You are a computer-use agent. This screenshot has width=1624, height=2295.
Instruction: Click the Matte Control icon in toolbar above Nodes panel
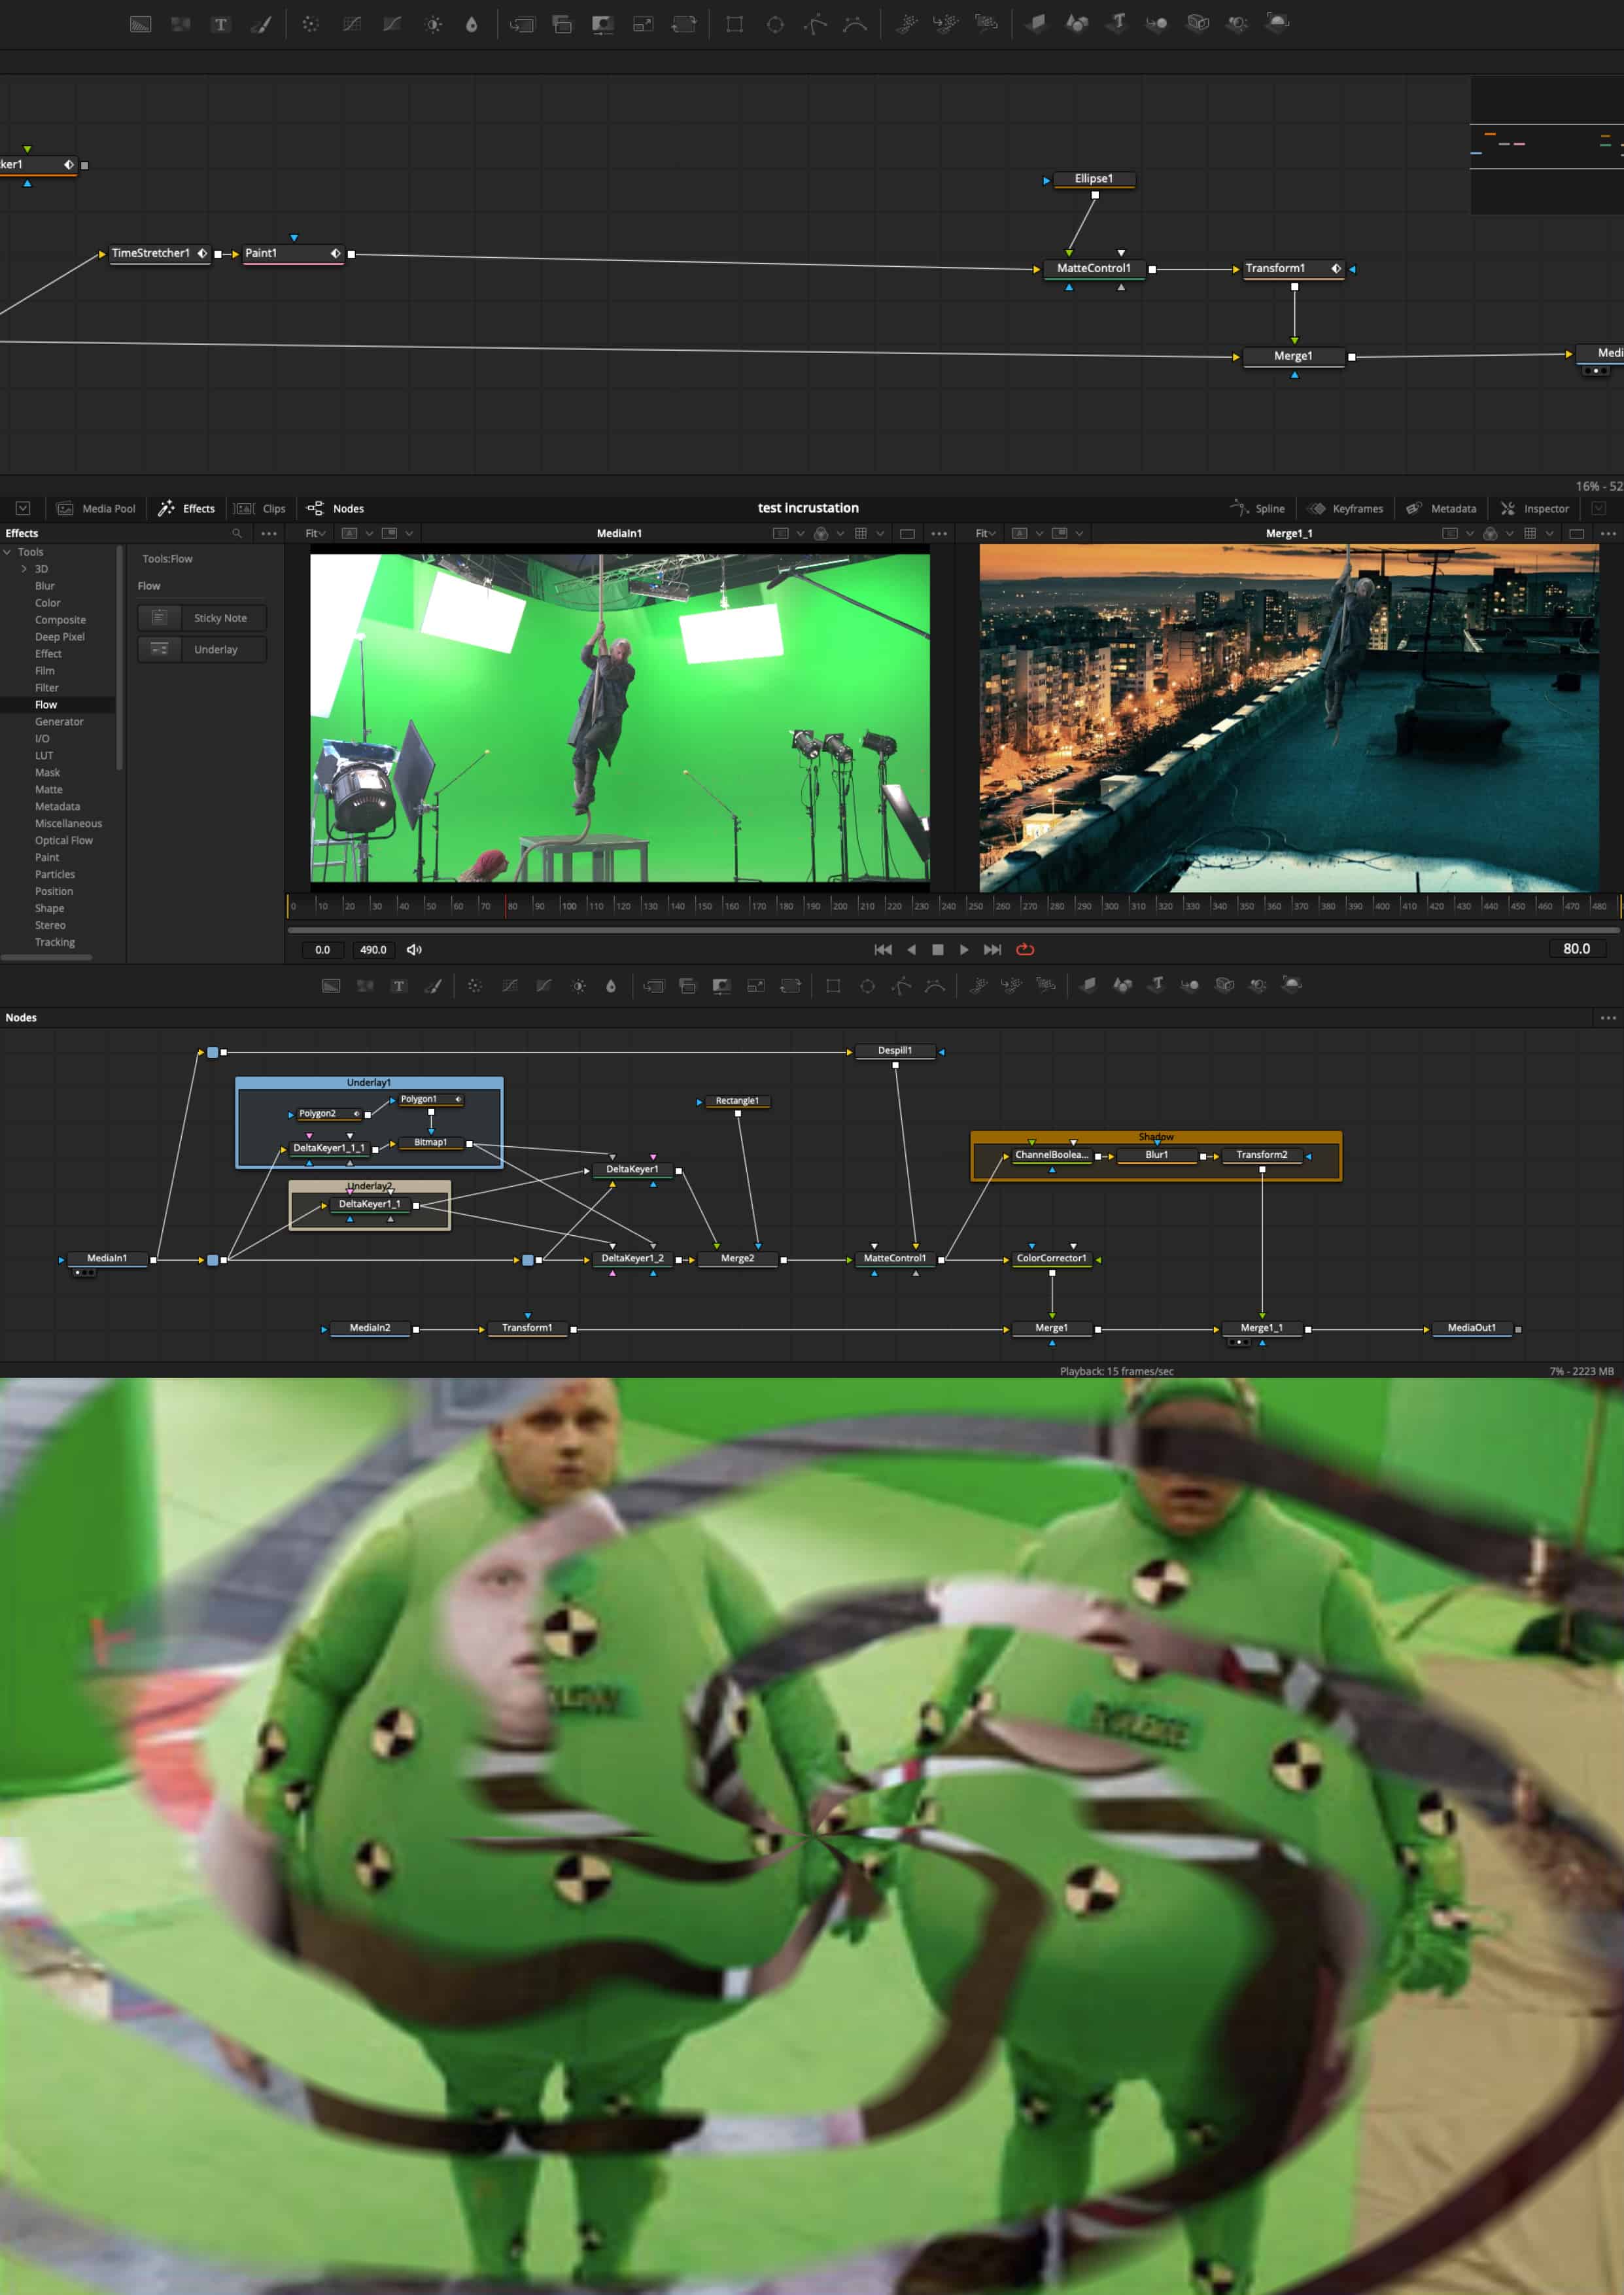721,986
